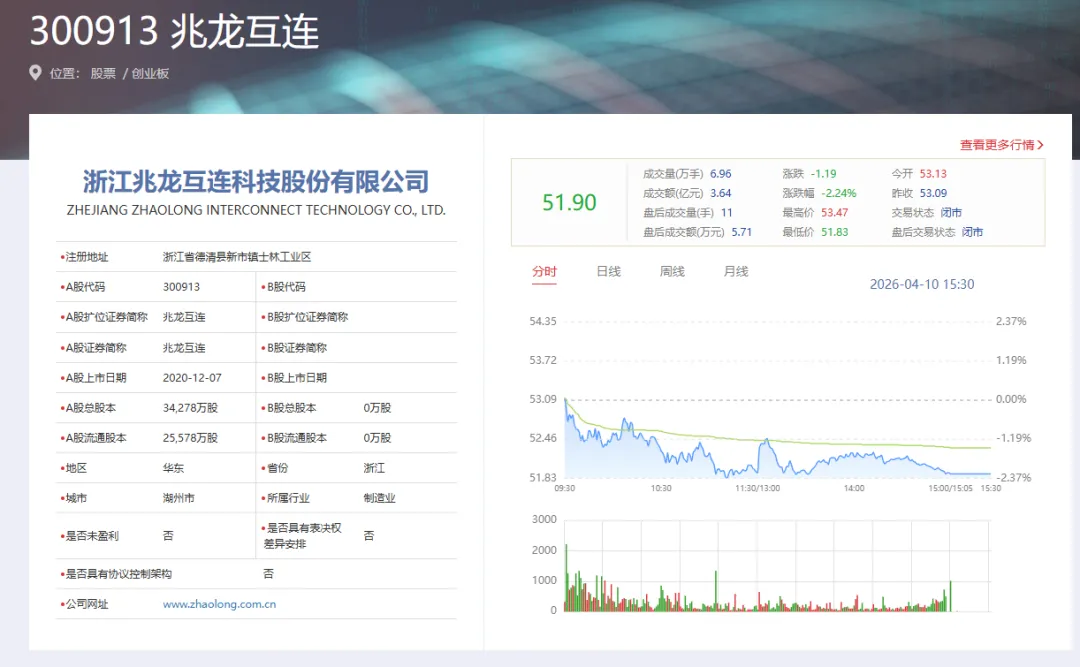Click the 昨收 value 53.09
The width and height of the screenshot is (1080, 667).
pyautogui.click(x=933, y=193)
